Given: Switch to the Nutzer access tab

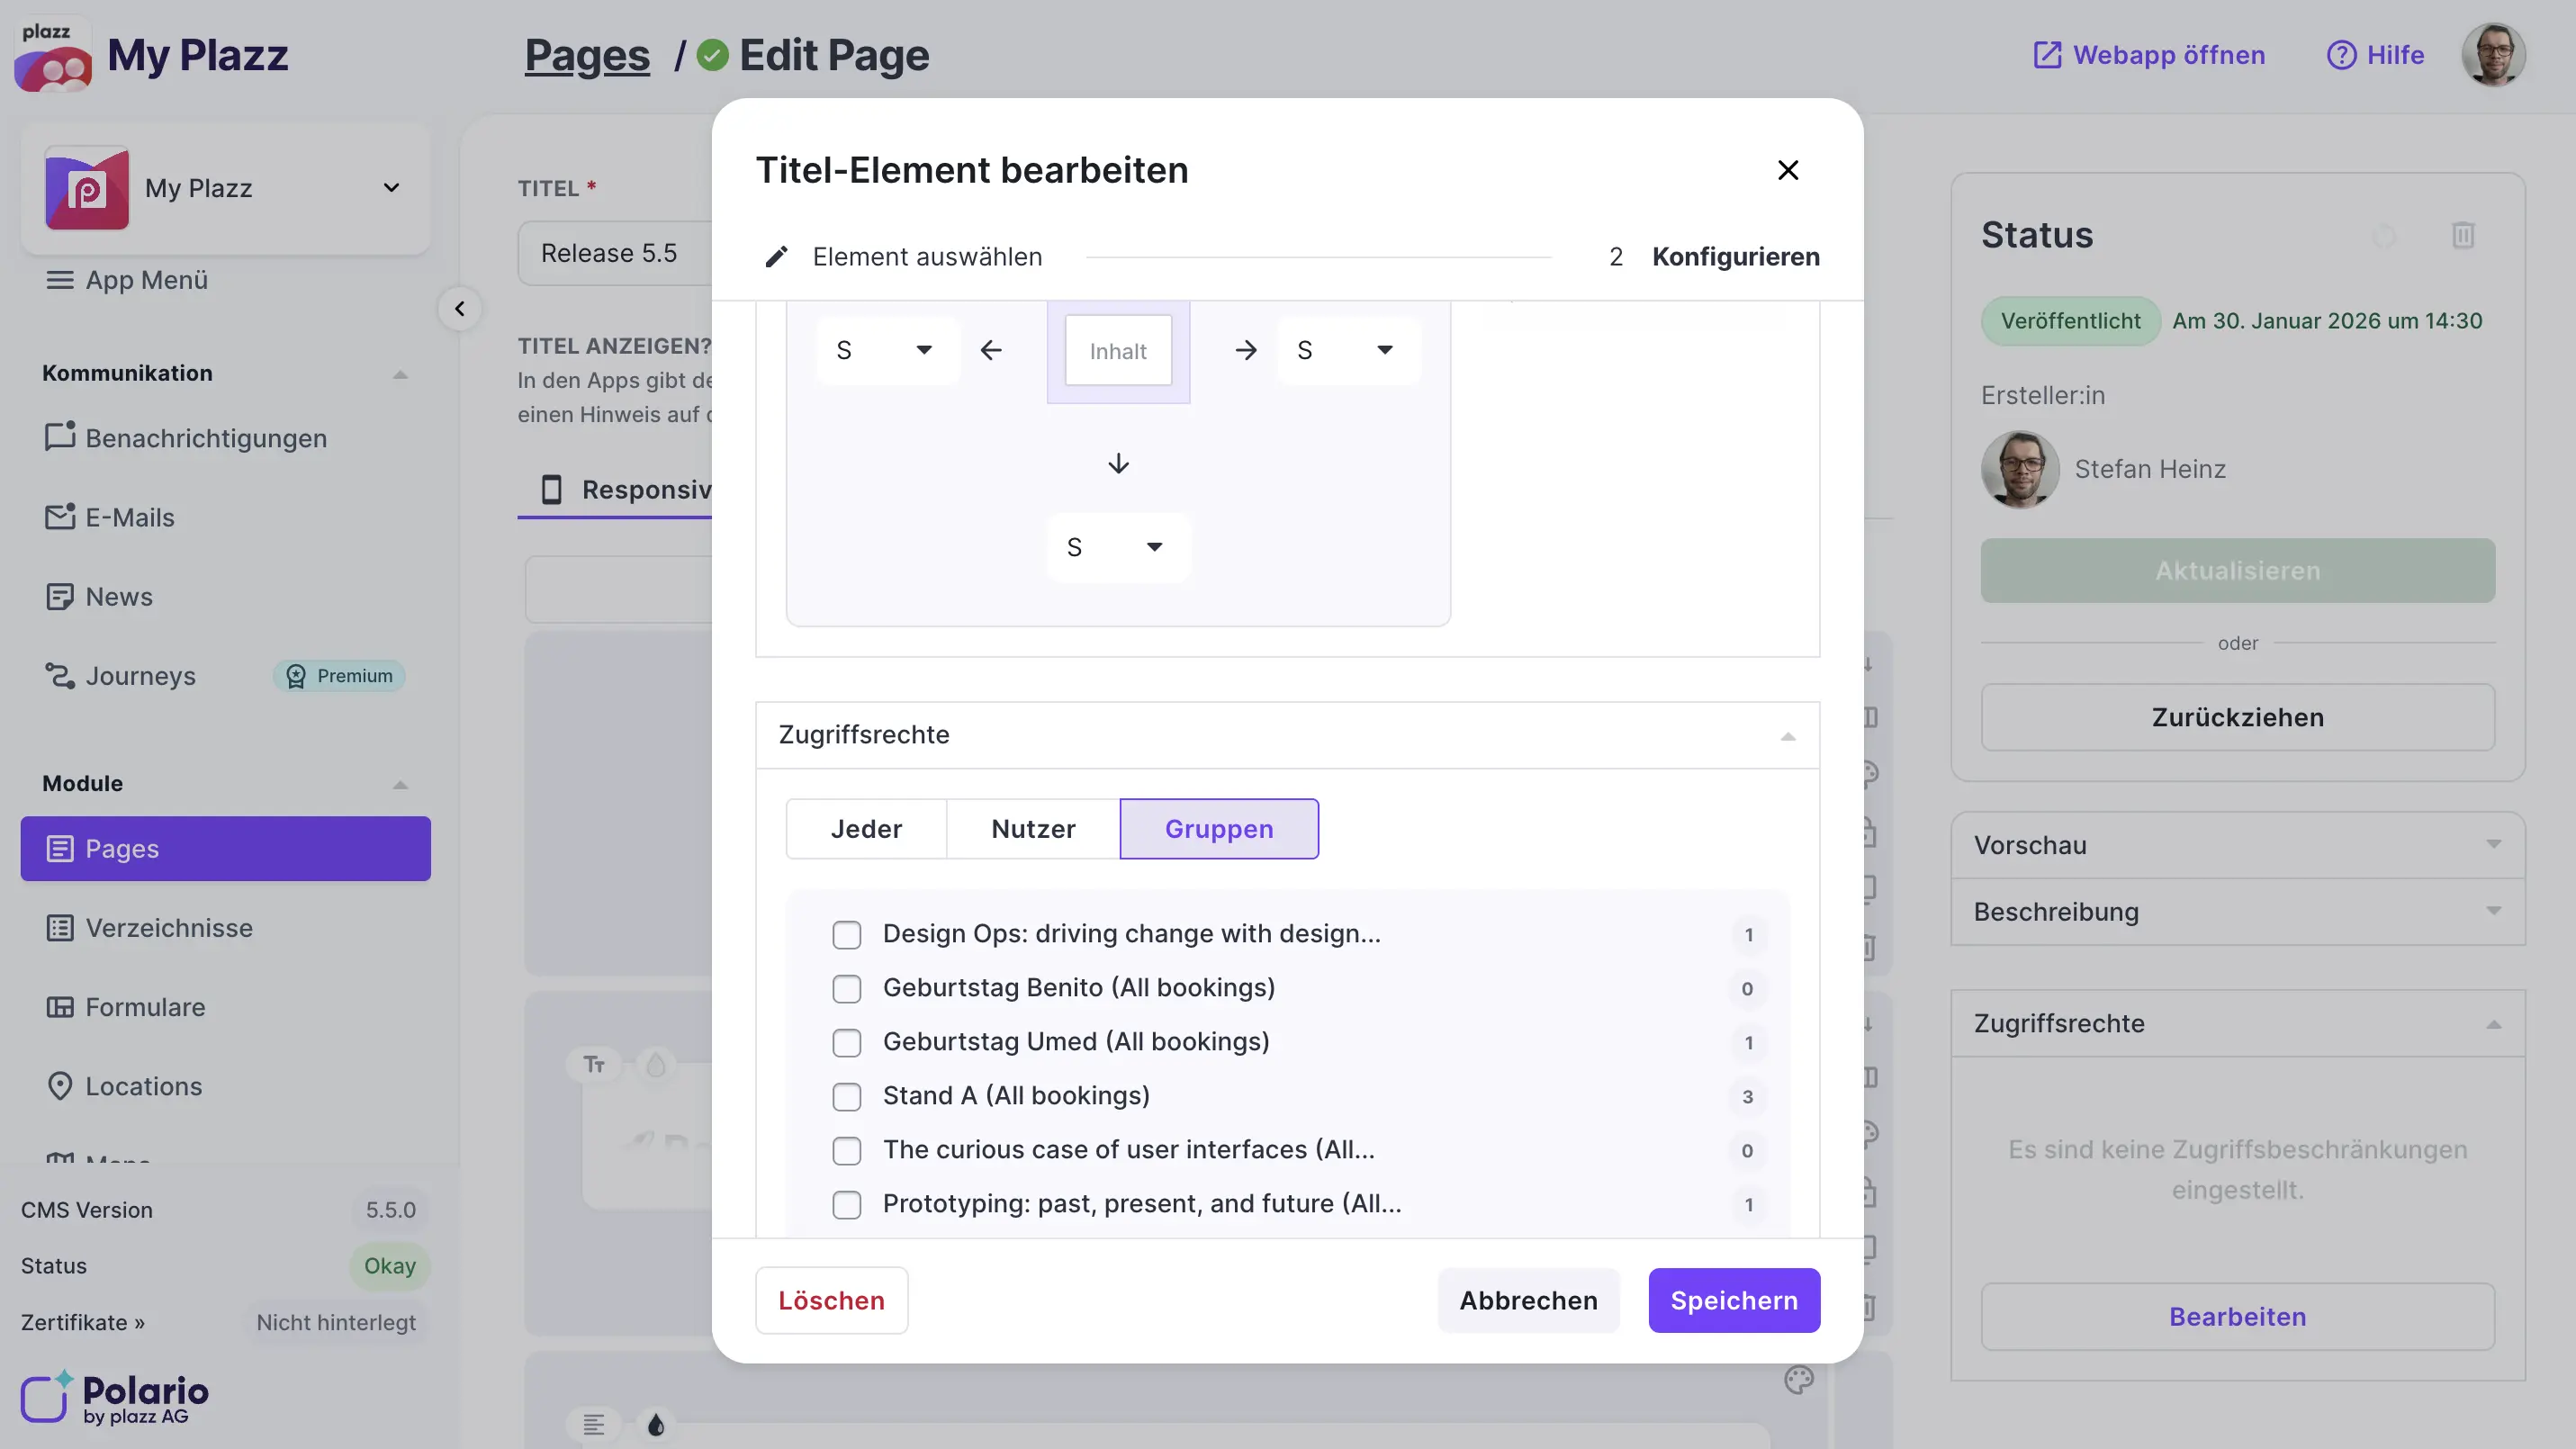Looking at the screenshot, I should (1032, 829).
